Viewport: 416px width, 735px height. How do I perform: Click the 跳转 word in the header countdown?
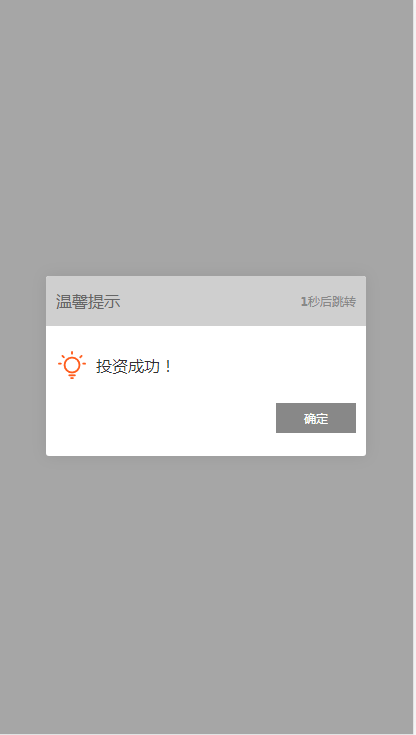(x=344, y=301)
